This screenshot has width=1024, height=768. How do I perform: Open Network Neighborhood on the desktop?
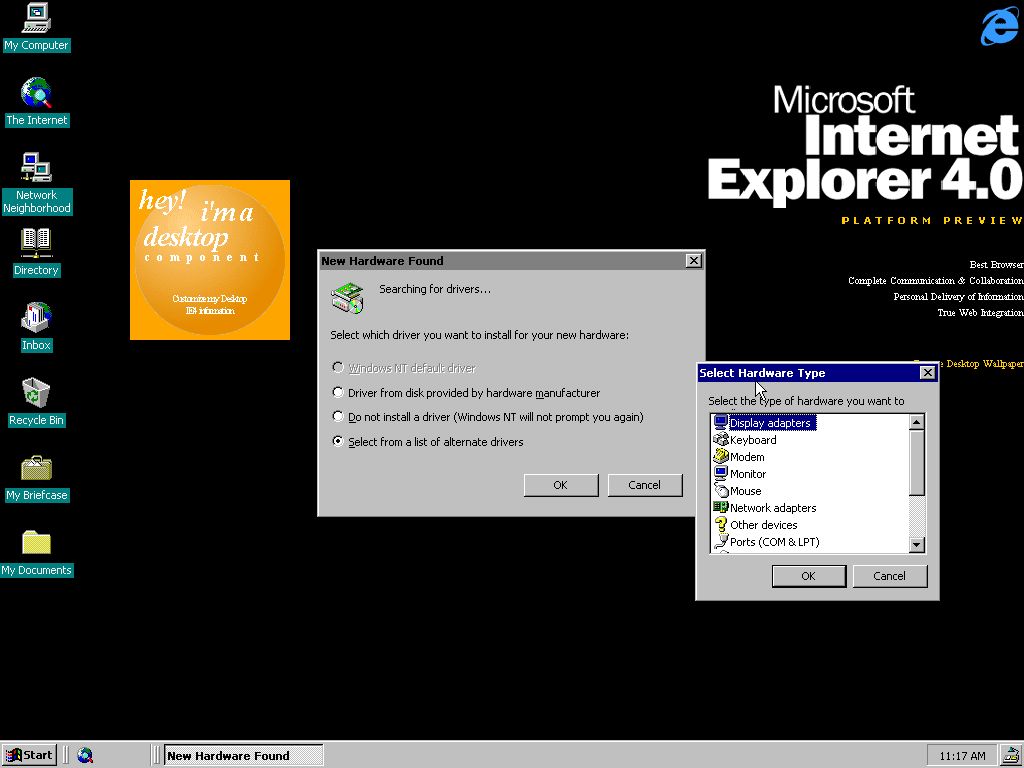(x=37, y=170)
